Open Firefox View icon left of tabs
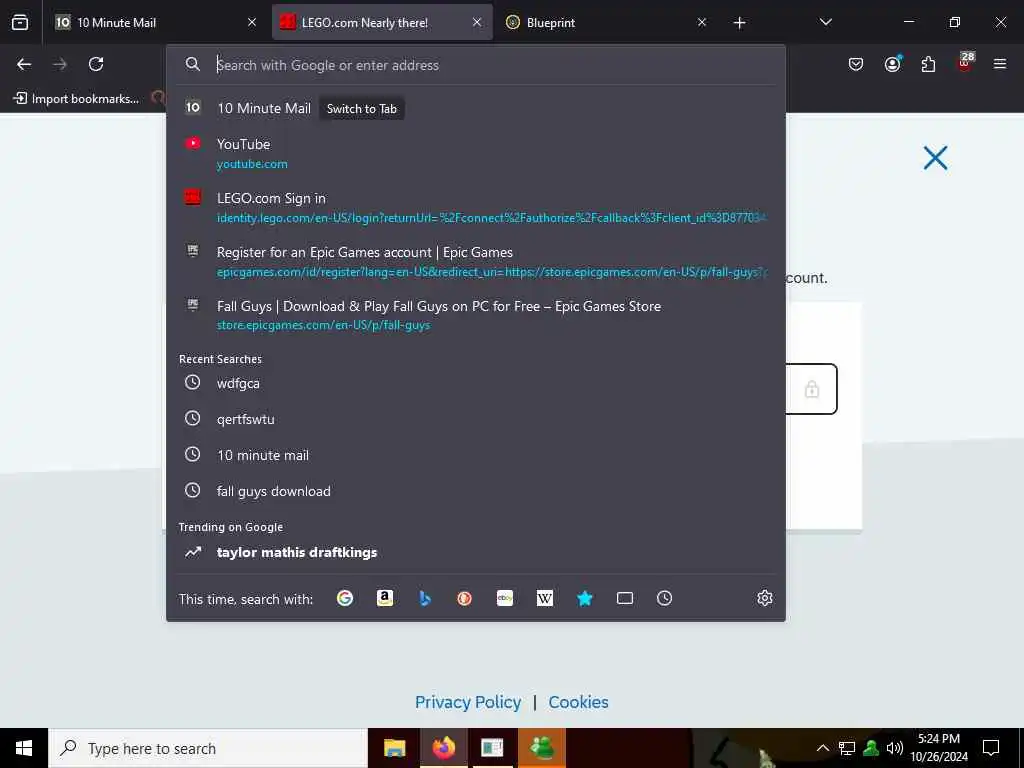This screenshot has height=768, width=1024. [x=20, y=23]
